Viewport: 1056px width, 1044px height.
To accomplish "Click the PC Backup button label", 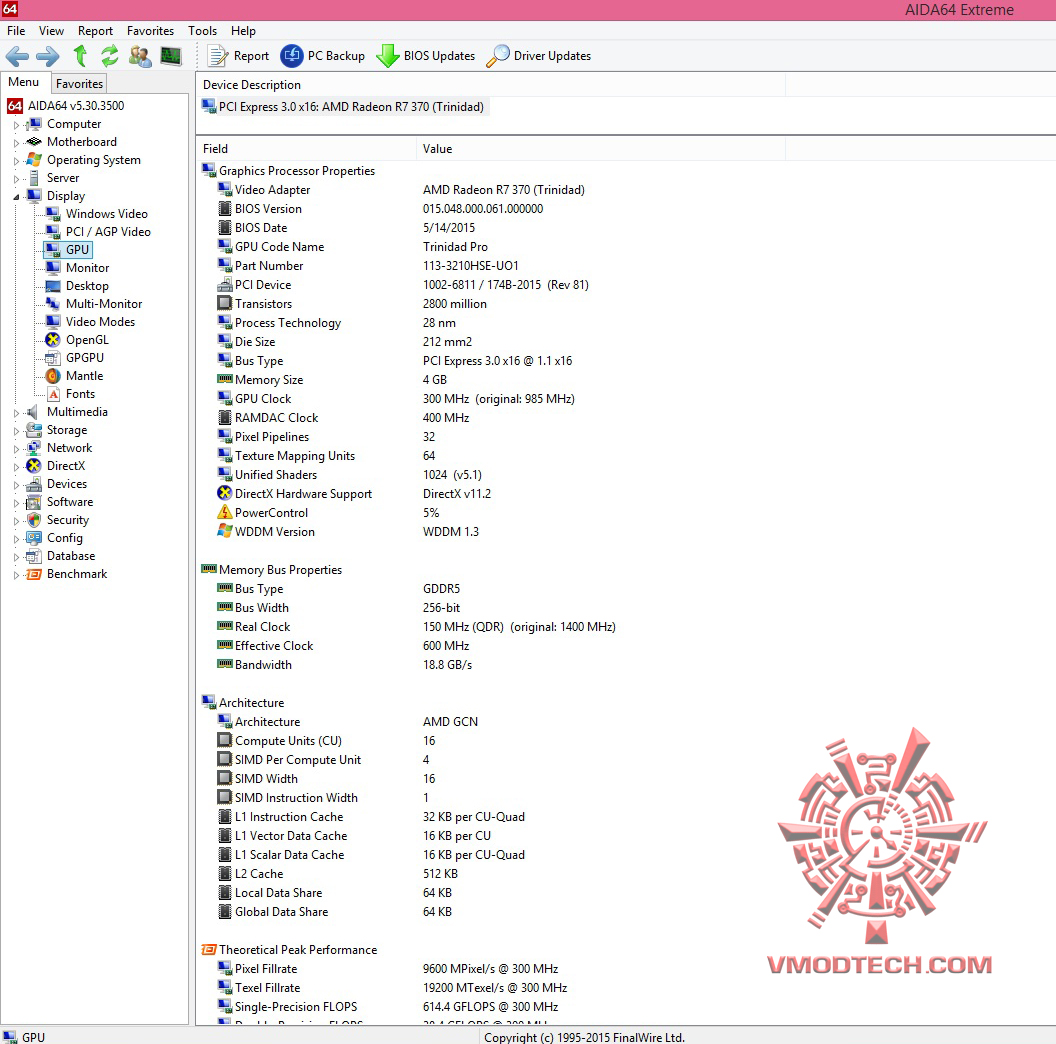I will click(336, 56).
